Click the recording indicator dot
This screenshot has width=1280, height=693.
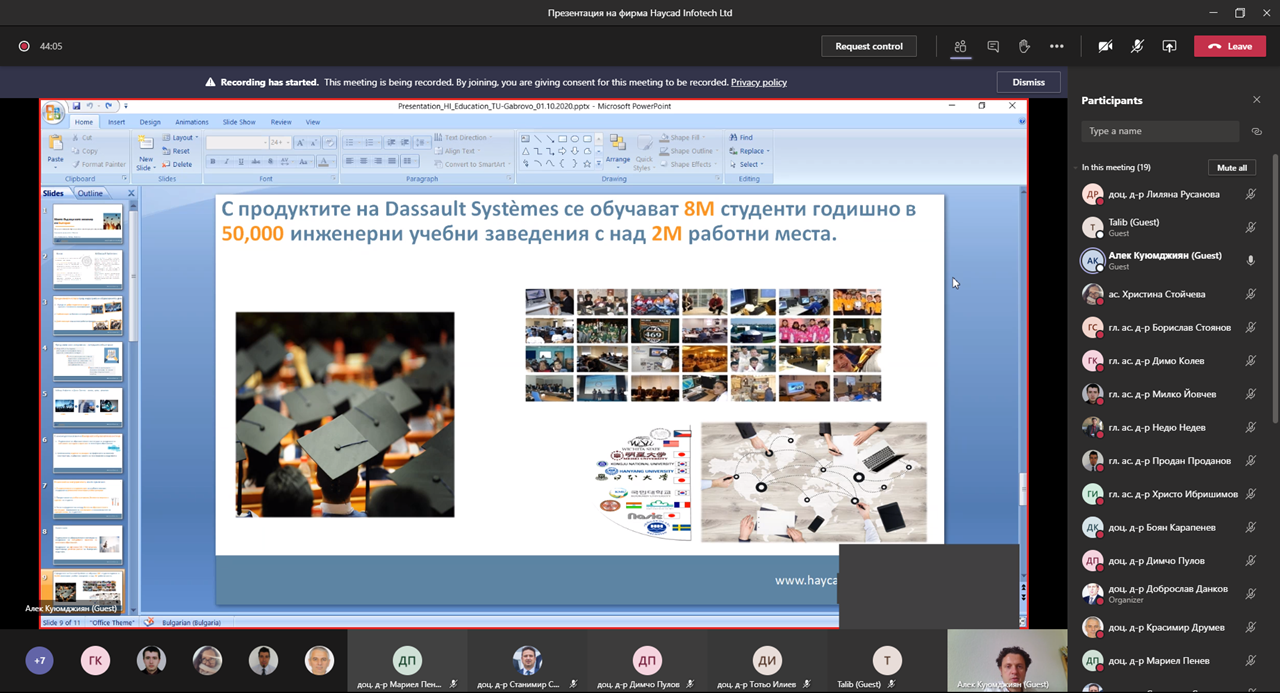click(x=24, y=46)
